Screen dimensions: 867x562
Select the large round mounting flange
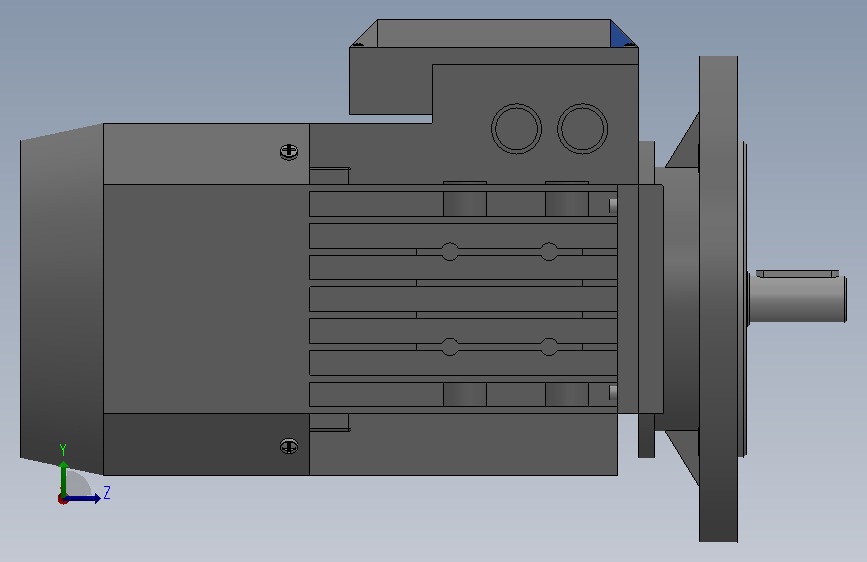click(x=718, y=299)
